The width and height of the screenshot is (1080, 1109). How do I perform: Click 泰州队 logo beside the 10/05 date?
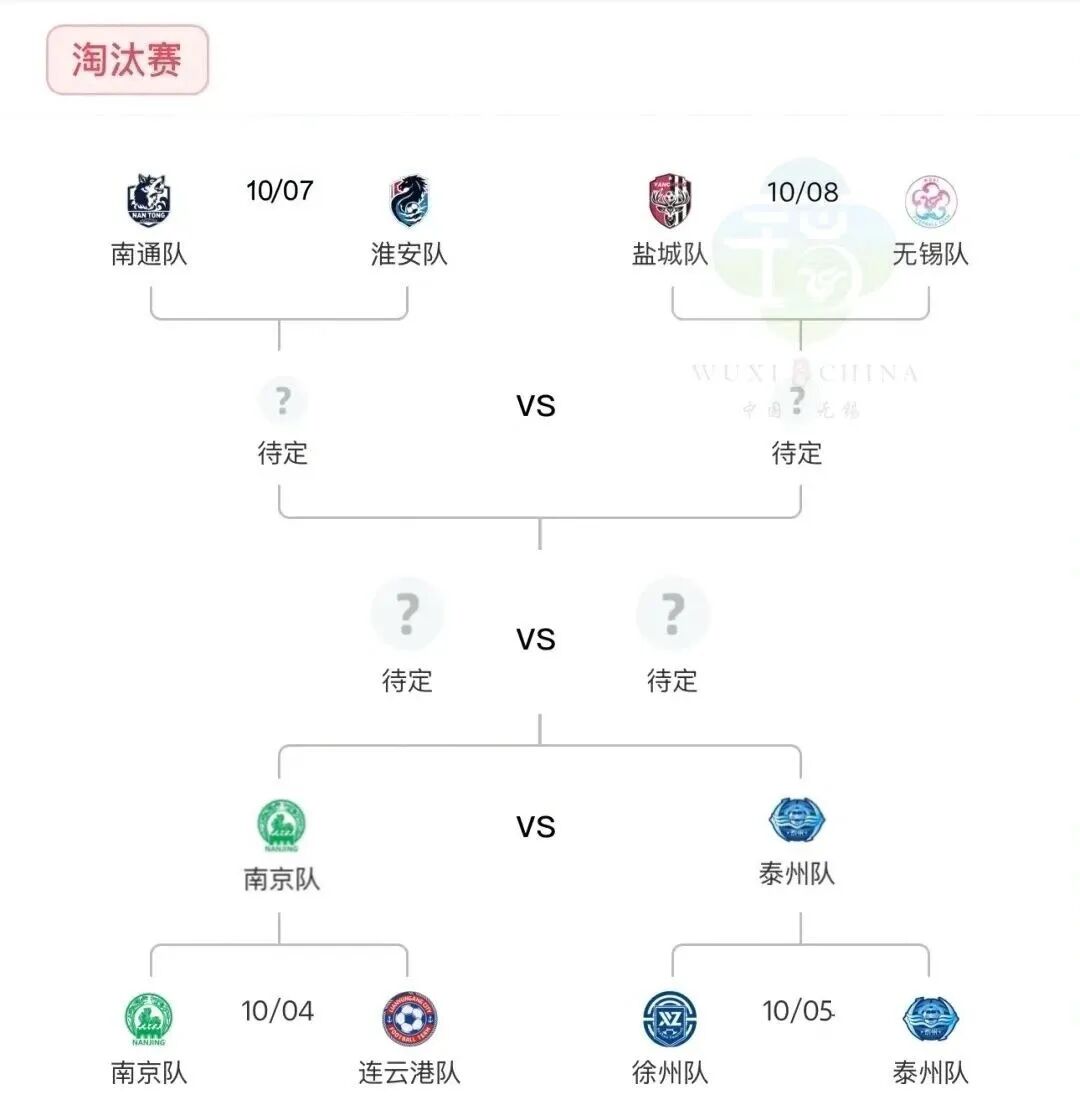(930, 1019)
